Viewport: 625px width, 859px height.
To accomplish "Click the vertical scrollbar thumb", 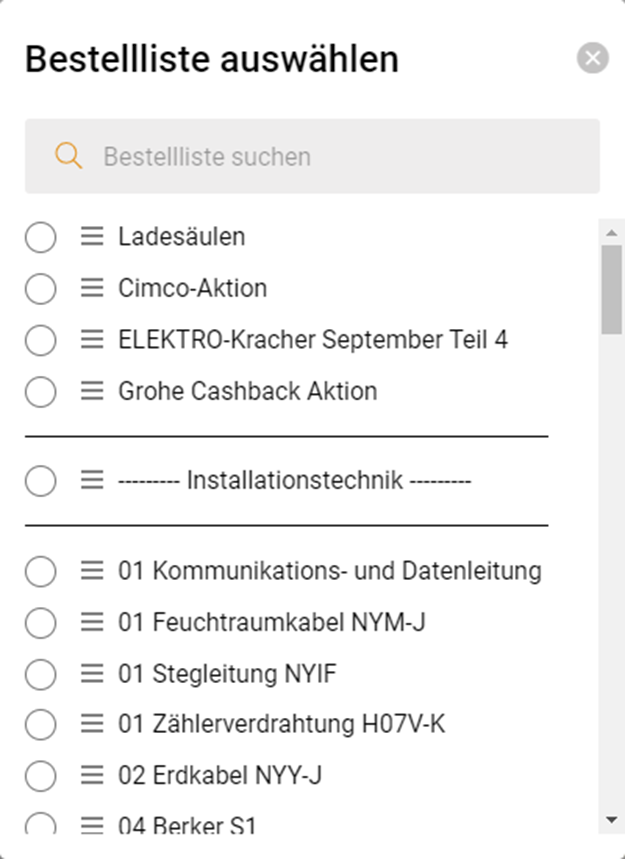I will 611,288.
